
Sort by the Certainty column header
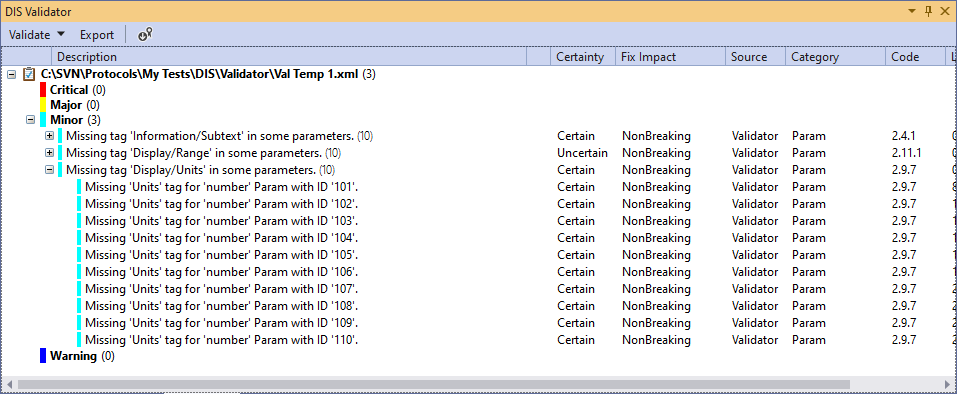(580, 57)
